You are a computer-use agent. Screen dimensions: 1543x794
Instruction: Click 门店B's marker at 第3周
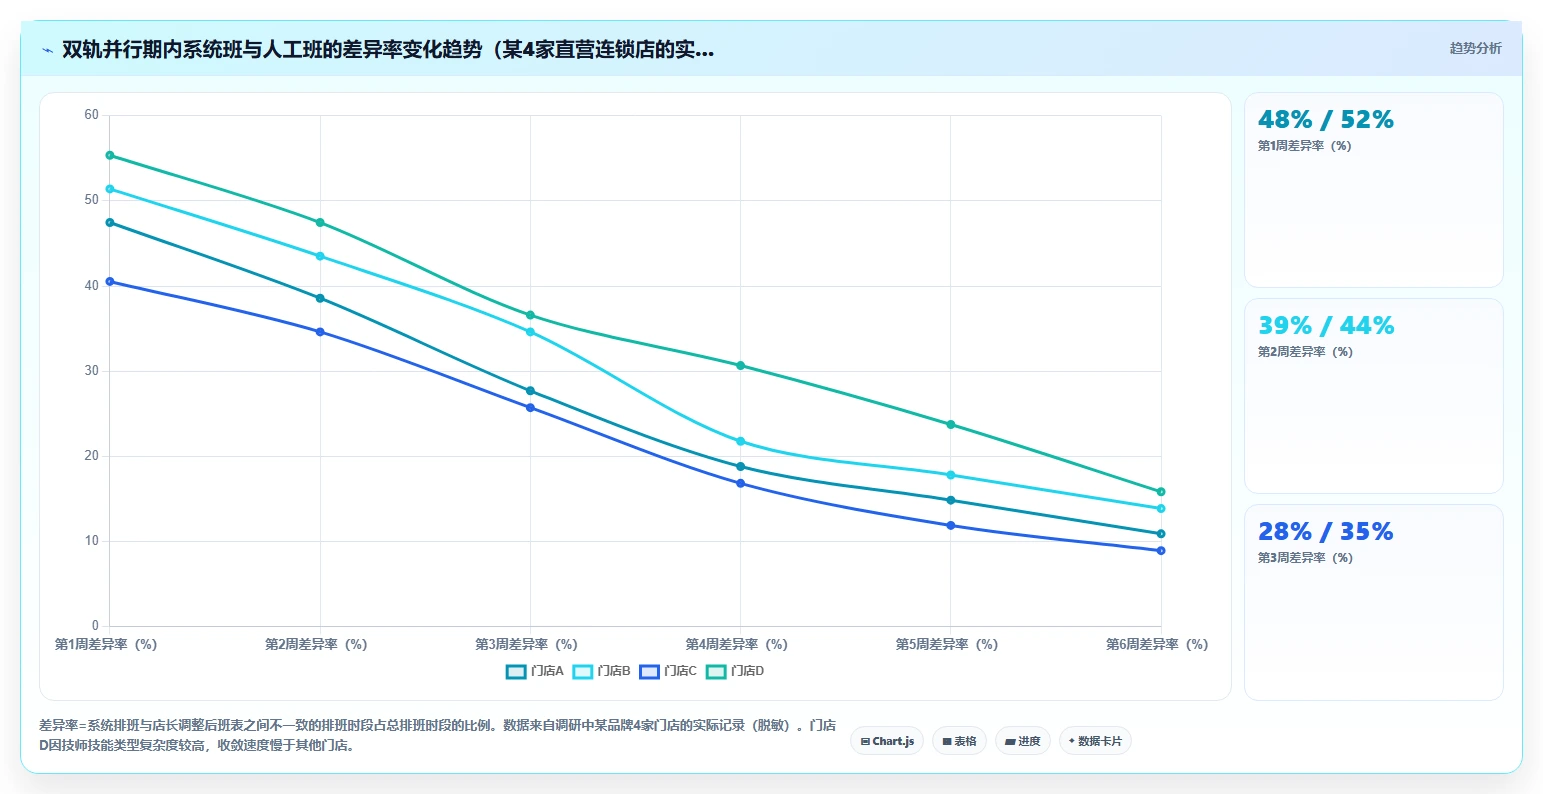click(x=530, y=332)
